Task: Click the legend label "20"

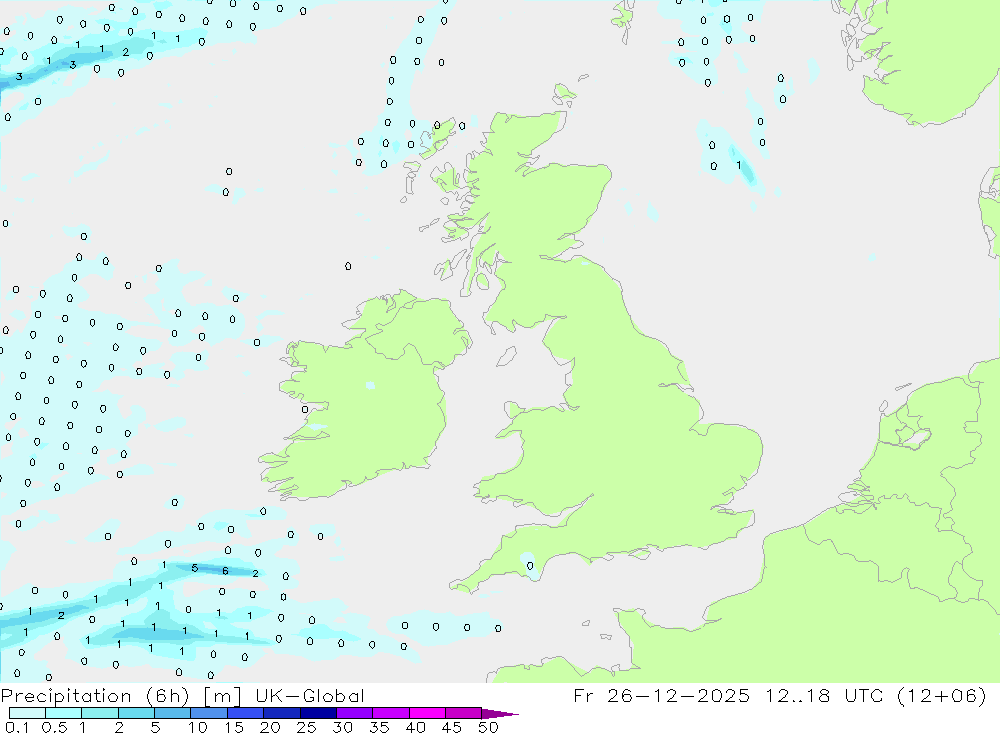Action: coord(270,727)
